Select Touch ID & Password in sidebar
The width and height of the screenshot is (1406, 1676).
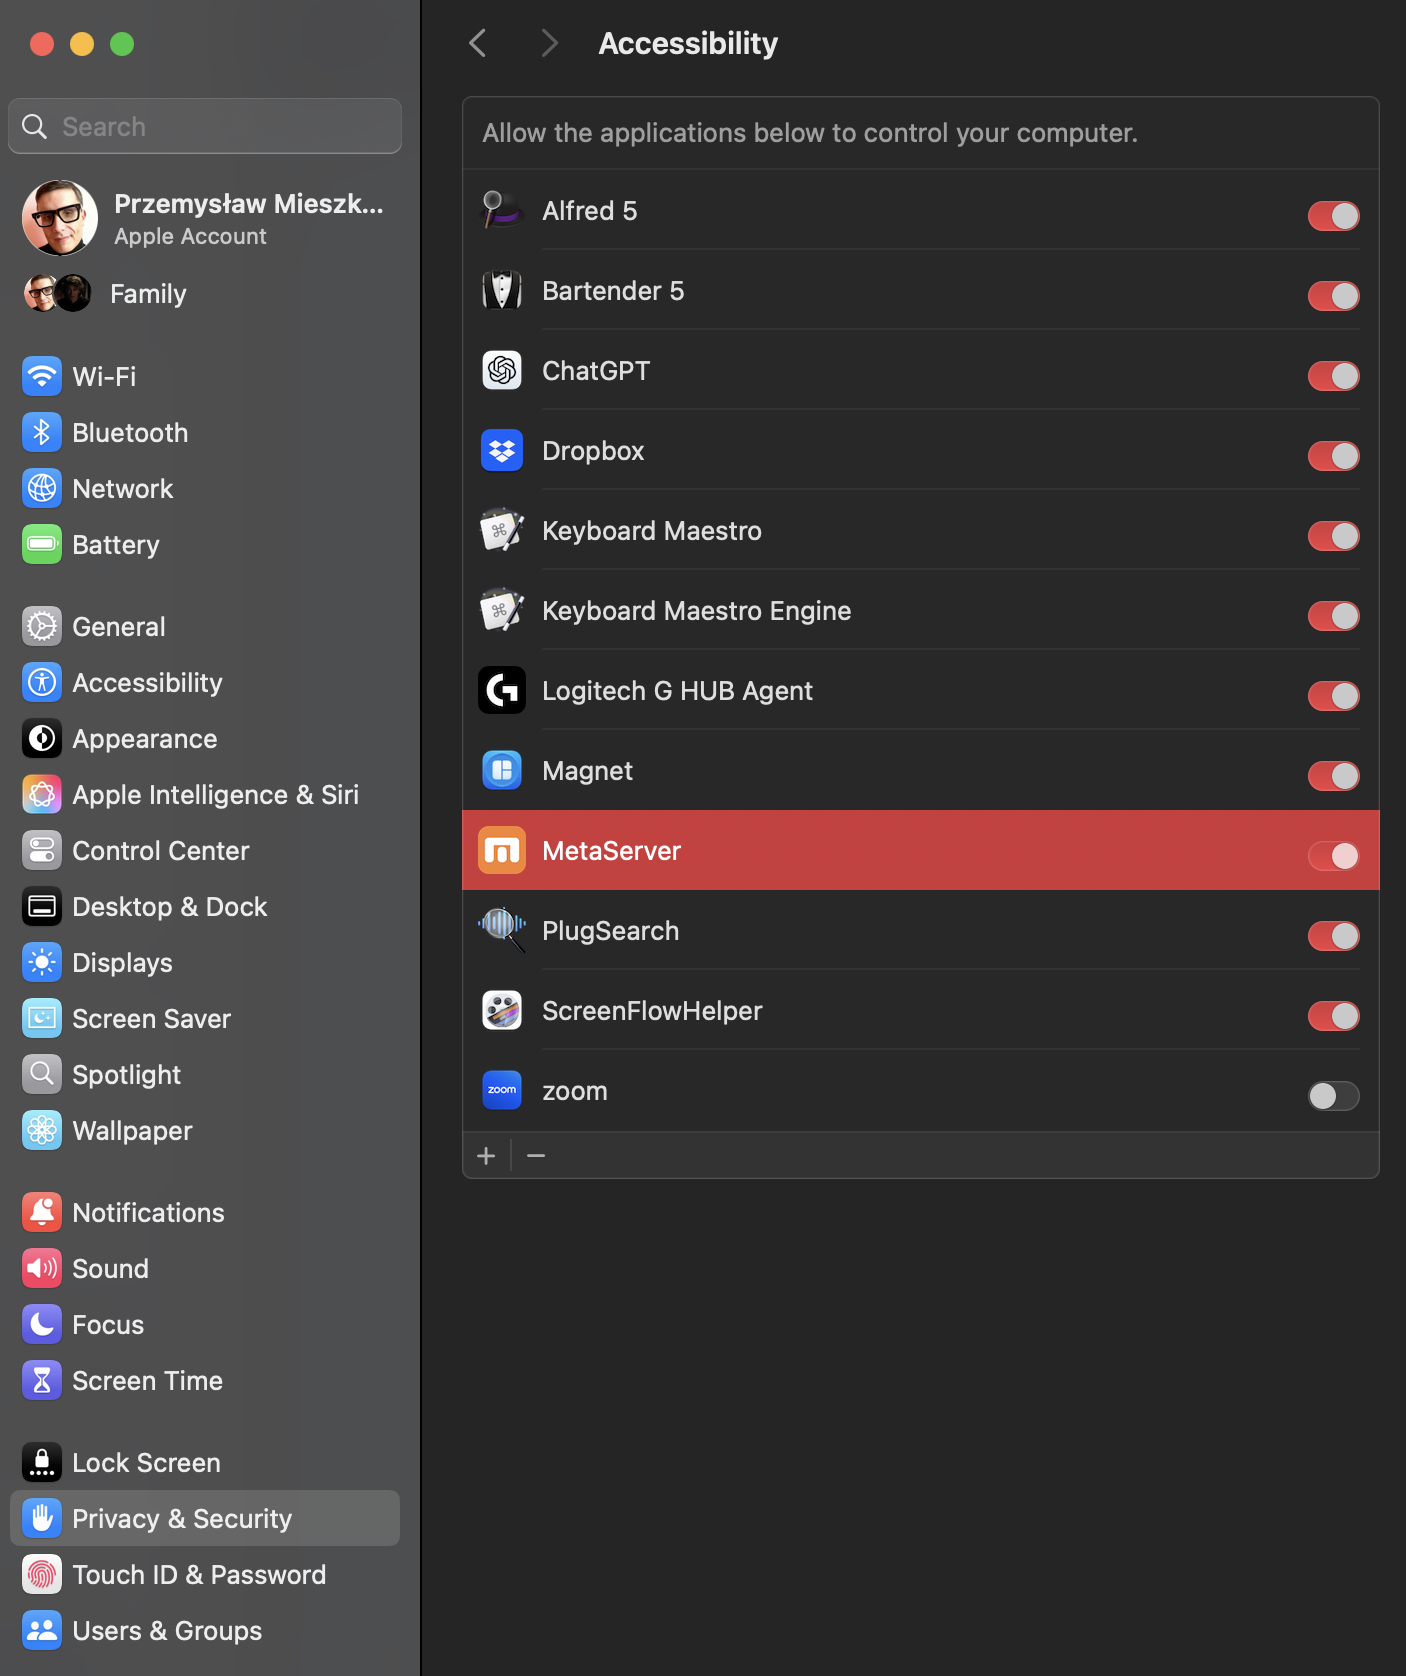(199, 1575)
